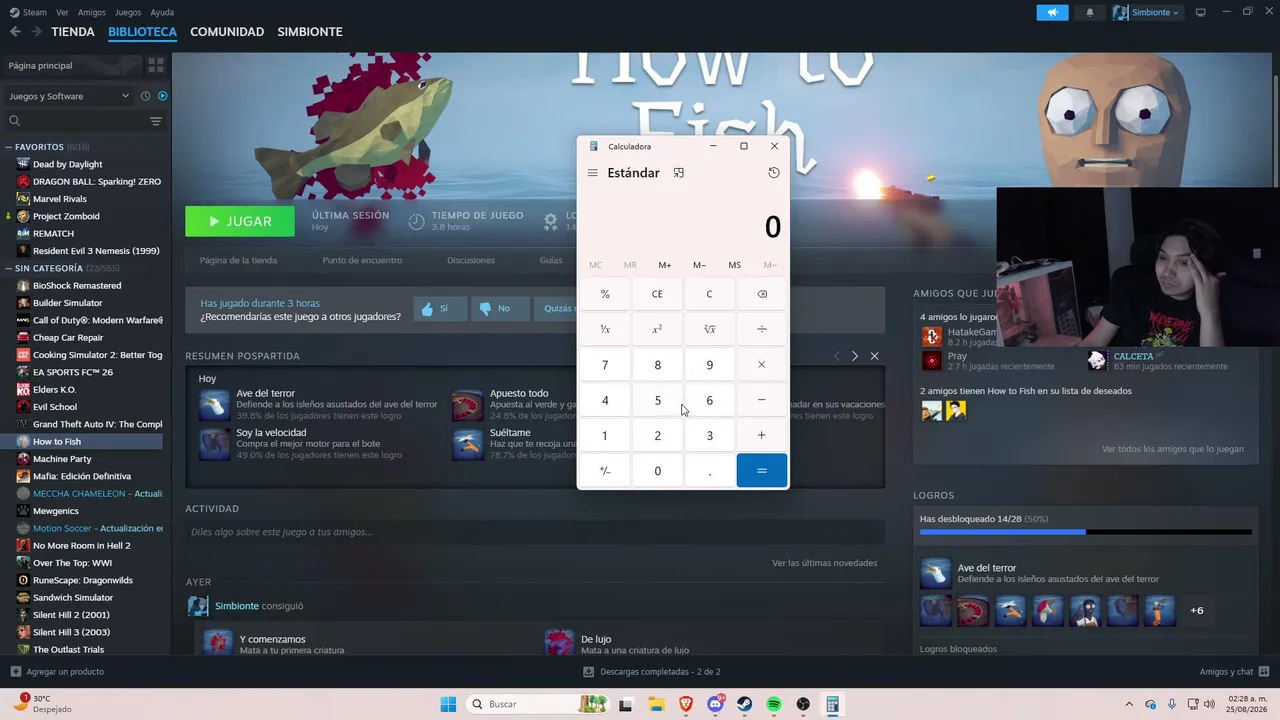
Task: Show next post-game summary with right chevron
Action: (854, 356)
